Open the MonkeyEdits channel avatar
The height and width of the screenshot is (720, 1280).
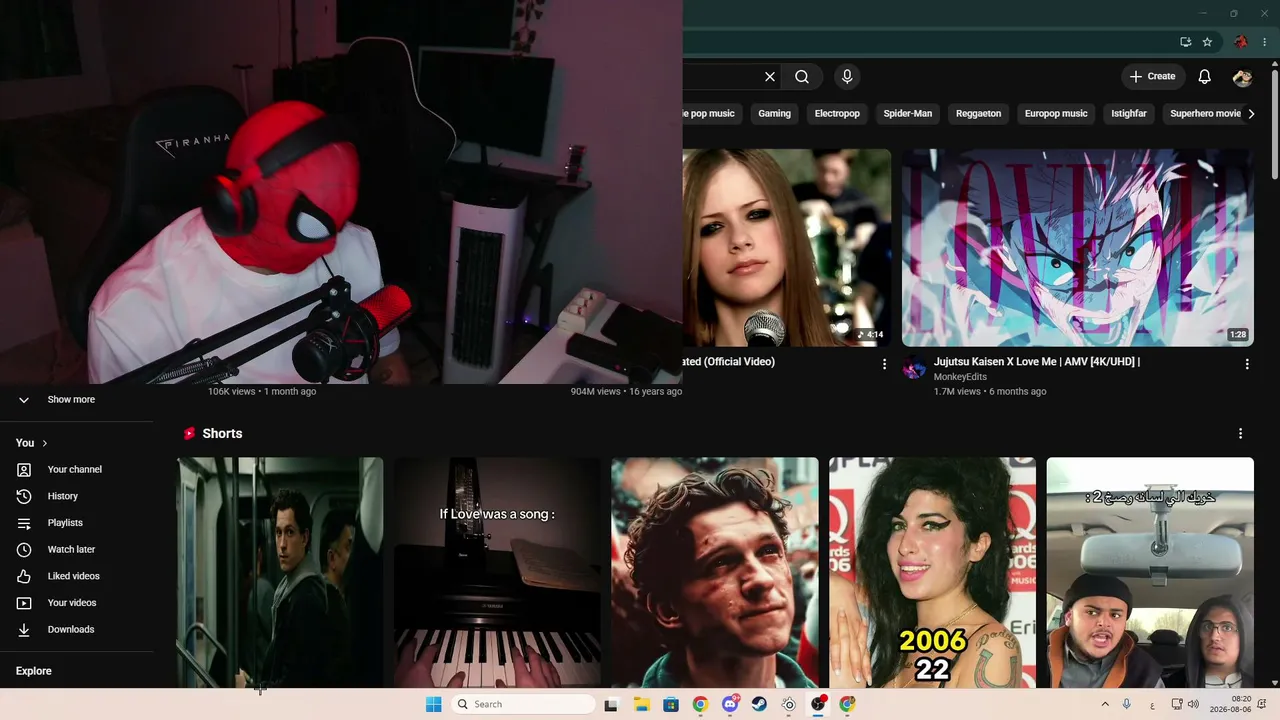click(x=914, y=368)
